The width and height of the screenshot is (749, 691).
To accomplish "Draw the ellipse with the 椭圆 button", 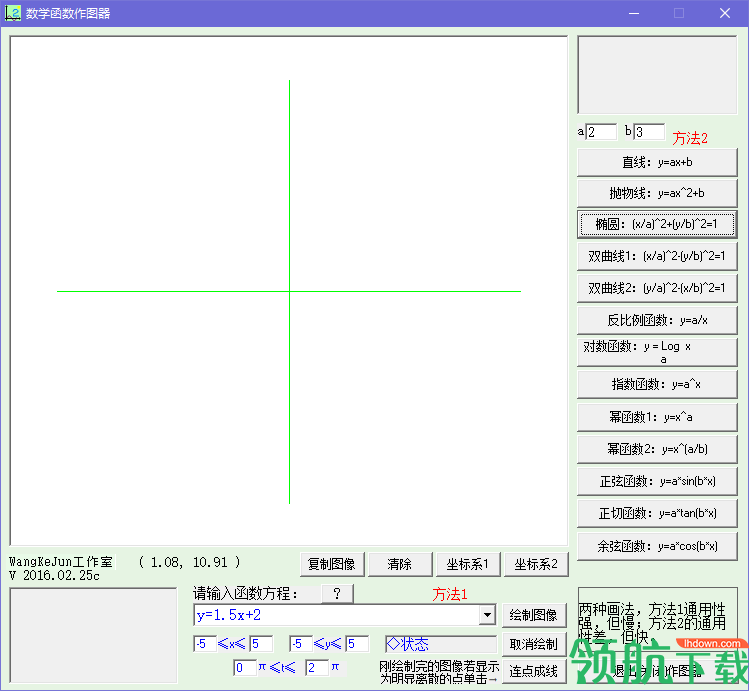I will coord(657,224).
